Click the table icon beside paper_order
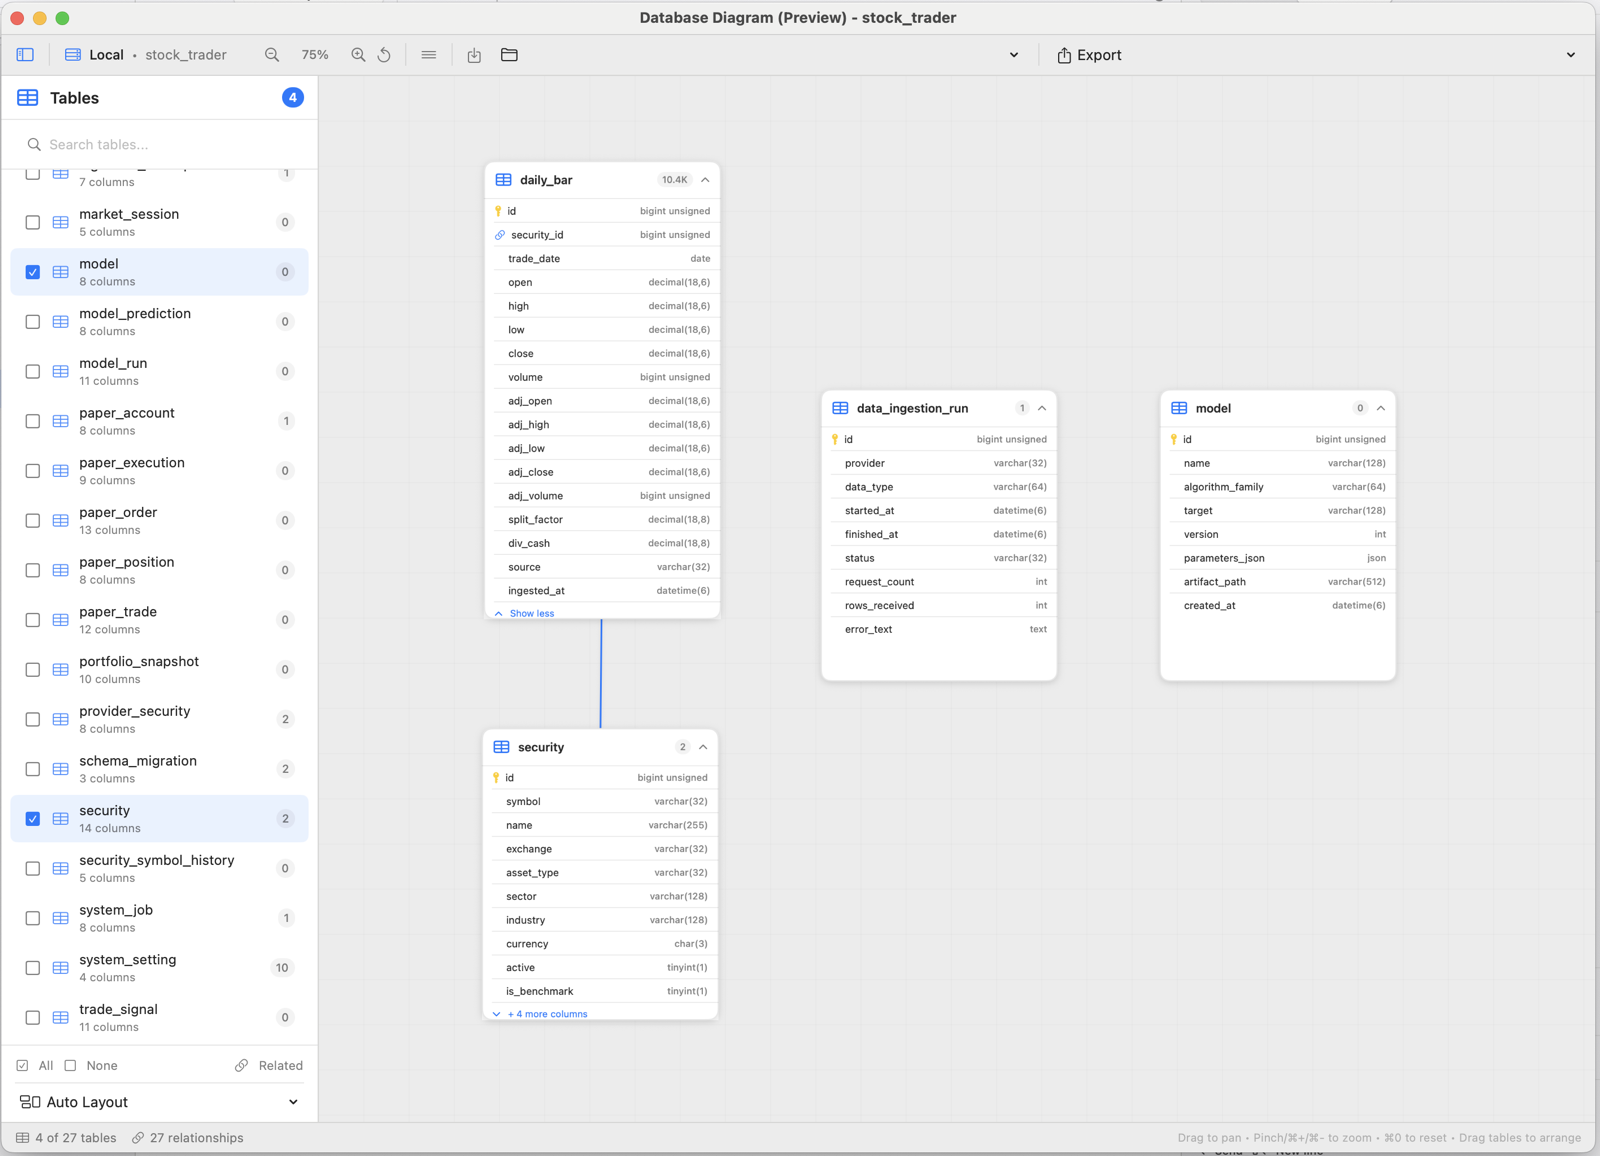The width and height of the screenshot is (1600, 1156). click(x=61, y=521)
